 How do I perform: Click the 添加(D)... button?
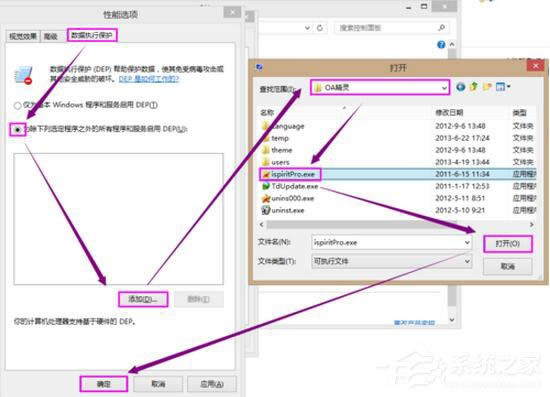tap(143, 299)
